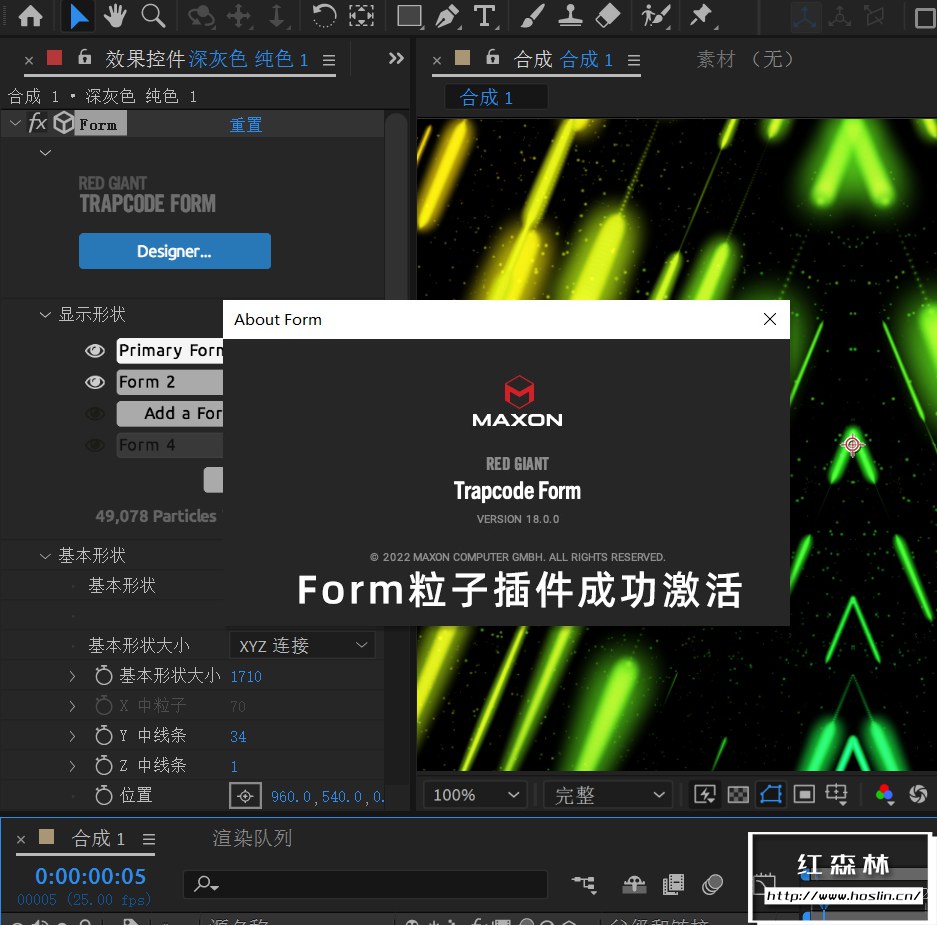Image resolution: width=937 pixels, height=925 pixels.
Task: Select the Pen tool
Action: (447, 16)
